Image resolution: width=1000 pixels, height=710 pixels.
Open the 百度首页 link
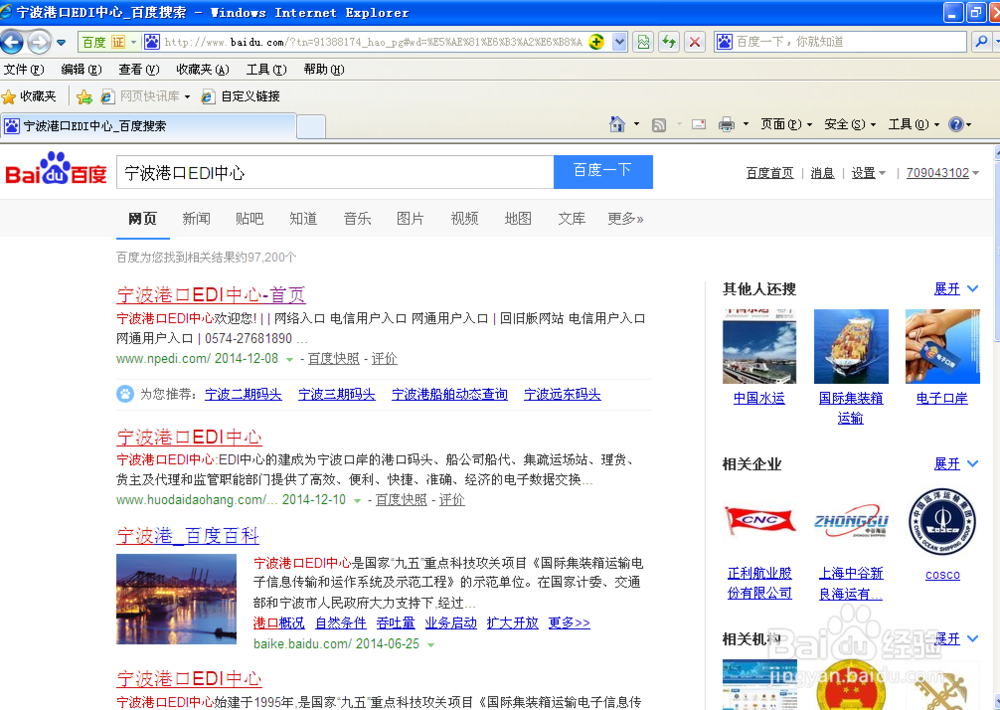[x=770, y=173]
